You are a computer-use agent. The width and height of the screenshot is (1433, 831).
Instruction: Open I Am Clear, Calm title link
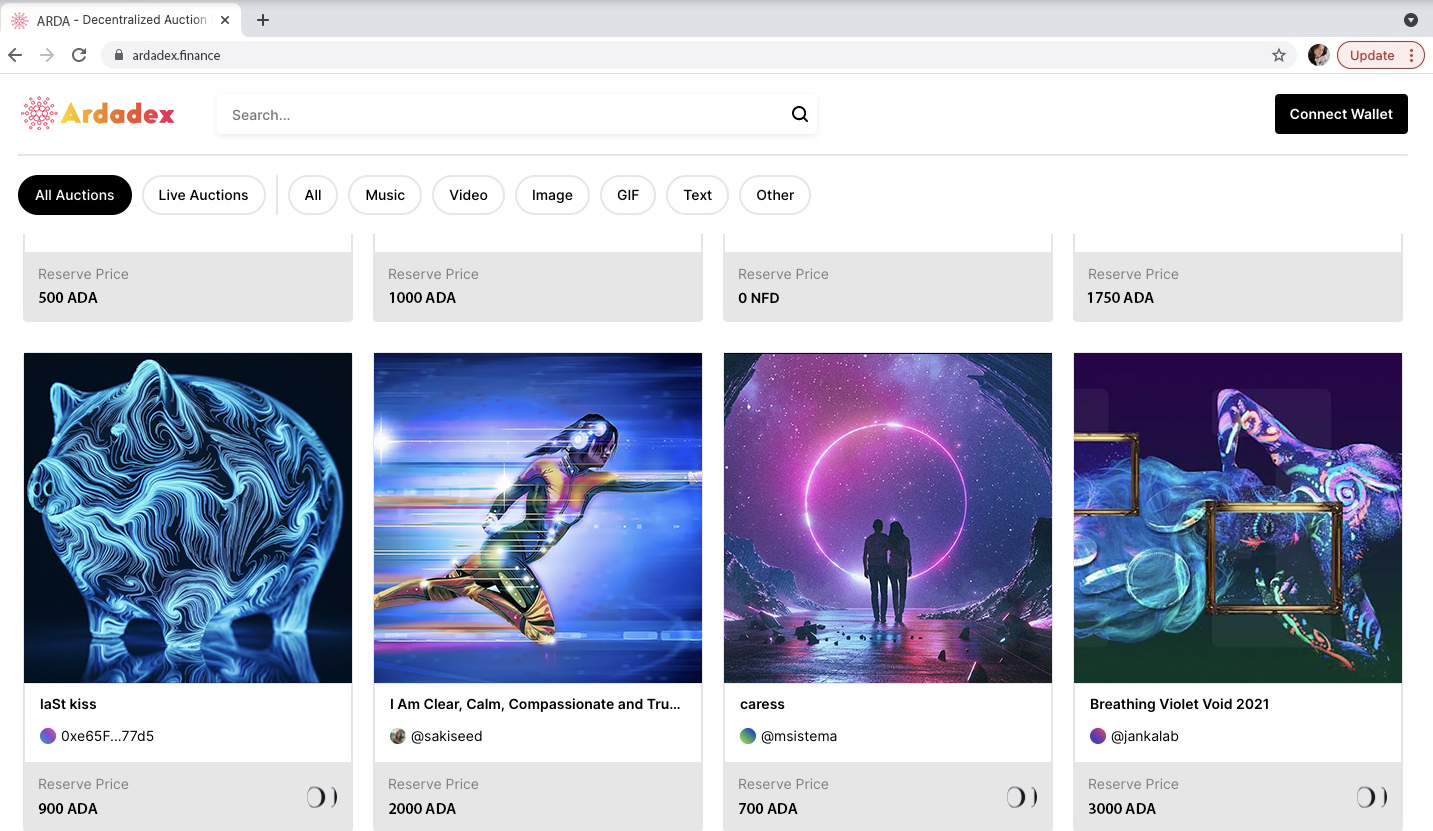535,704
